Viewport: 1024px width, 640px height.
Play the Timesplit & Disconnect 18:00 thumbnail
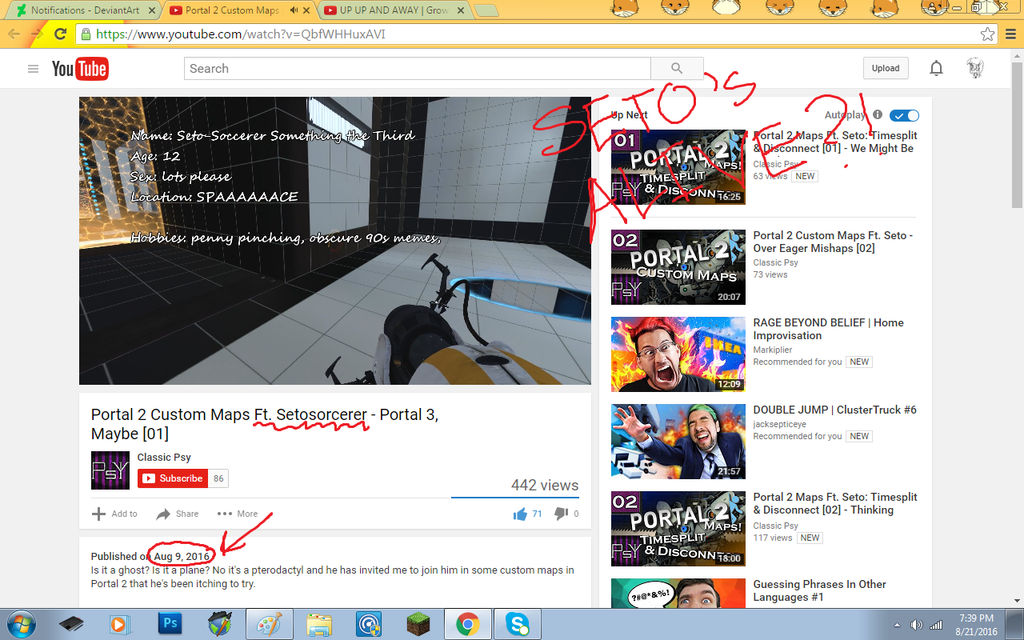tap(678, 529)
